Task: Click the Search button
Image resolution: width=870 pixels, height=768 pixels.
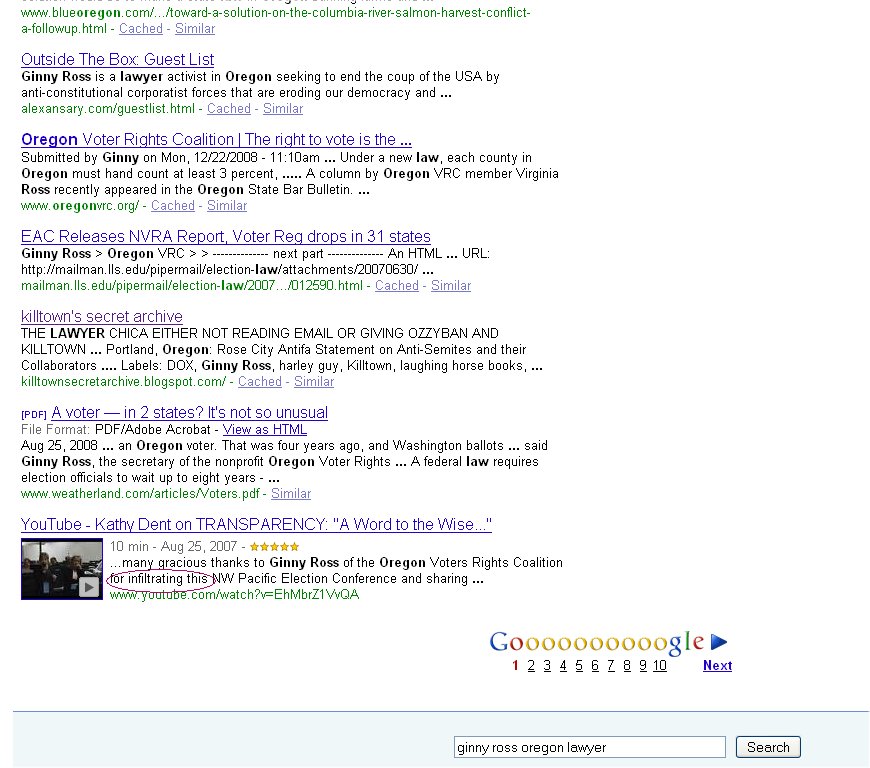Action: coord(768,747)
